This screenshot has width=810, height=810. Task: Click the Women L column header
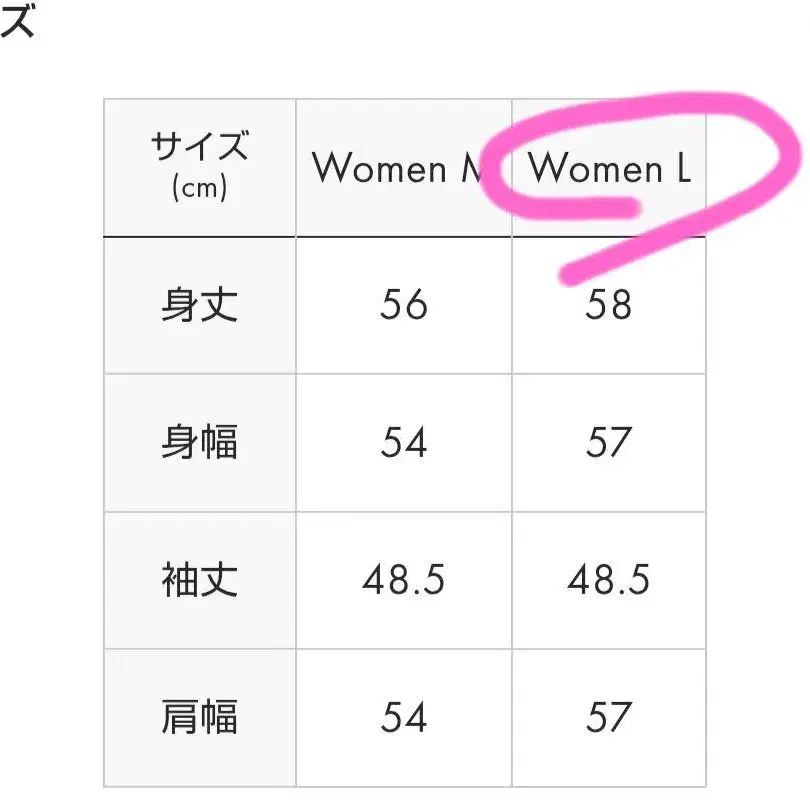609,169
